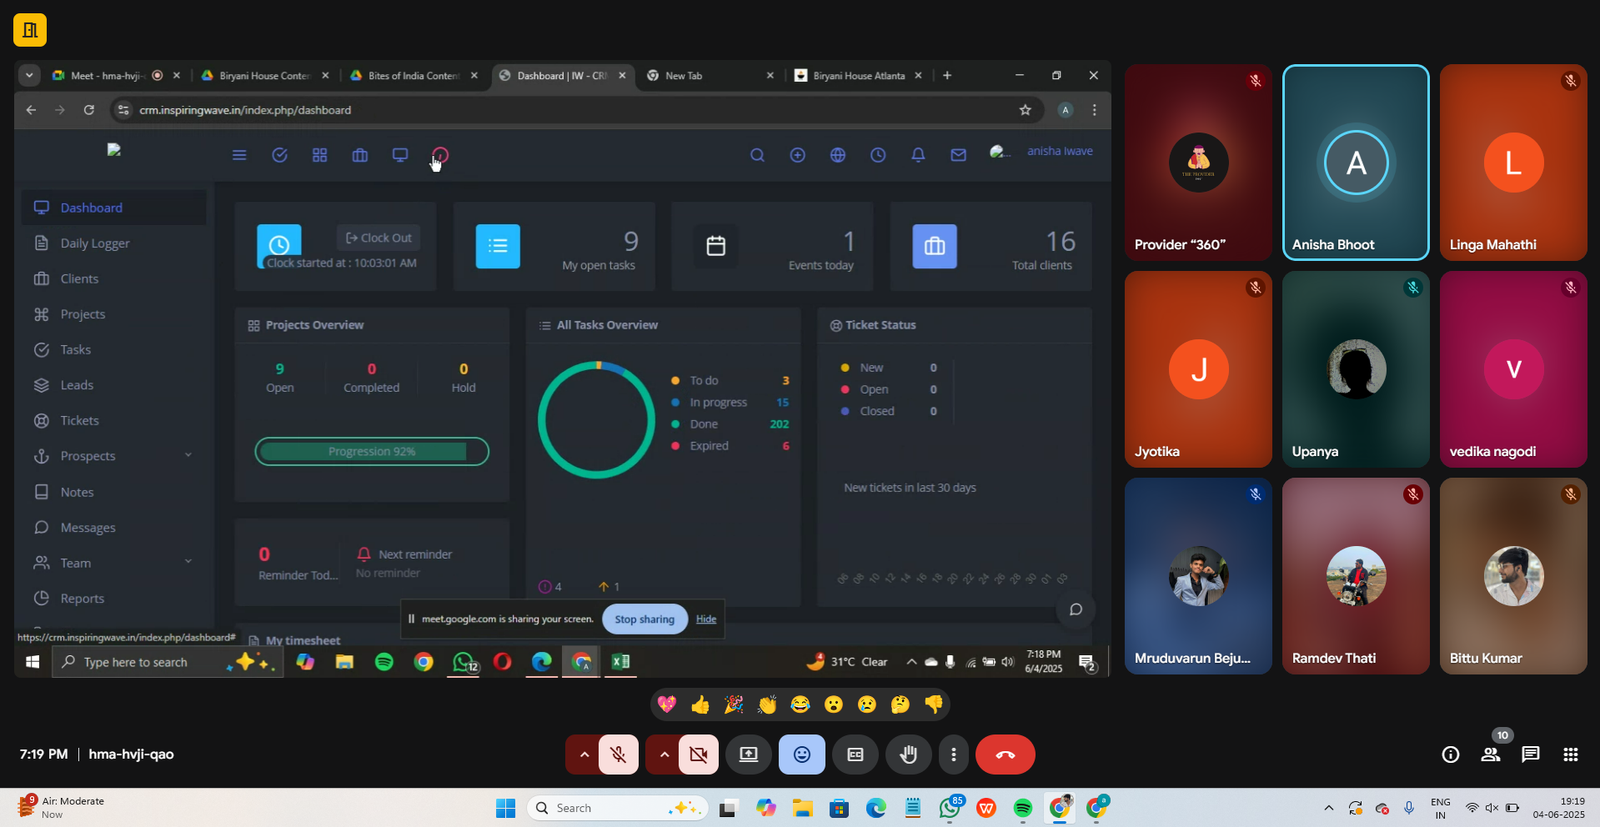The image size is (1600, 827).
Task: Send the sparkling heart reaction
Action: coord(667,705)
